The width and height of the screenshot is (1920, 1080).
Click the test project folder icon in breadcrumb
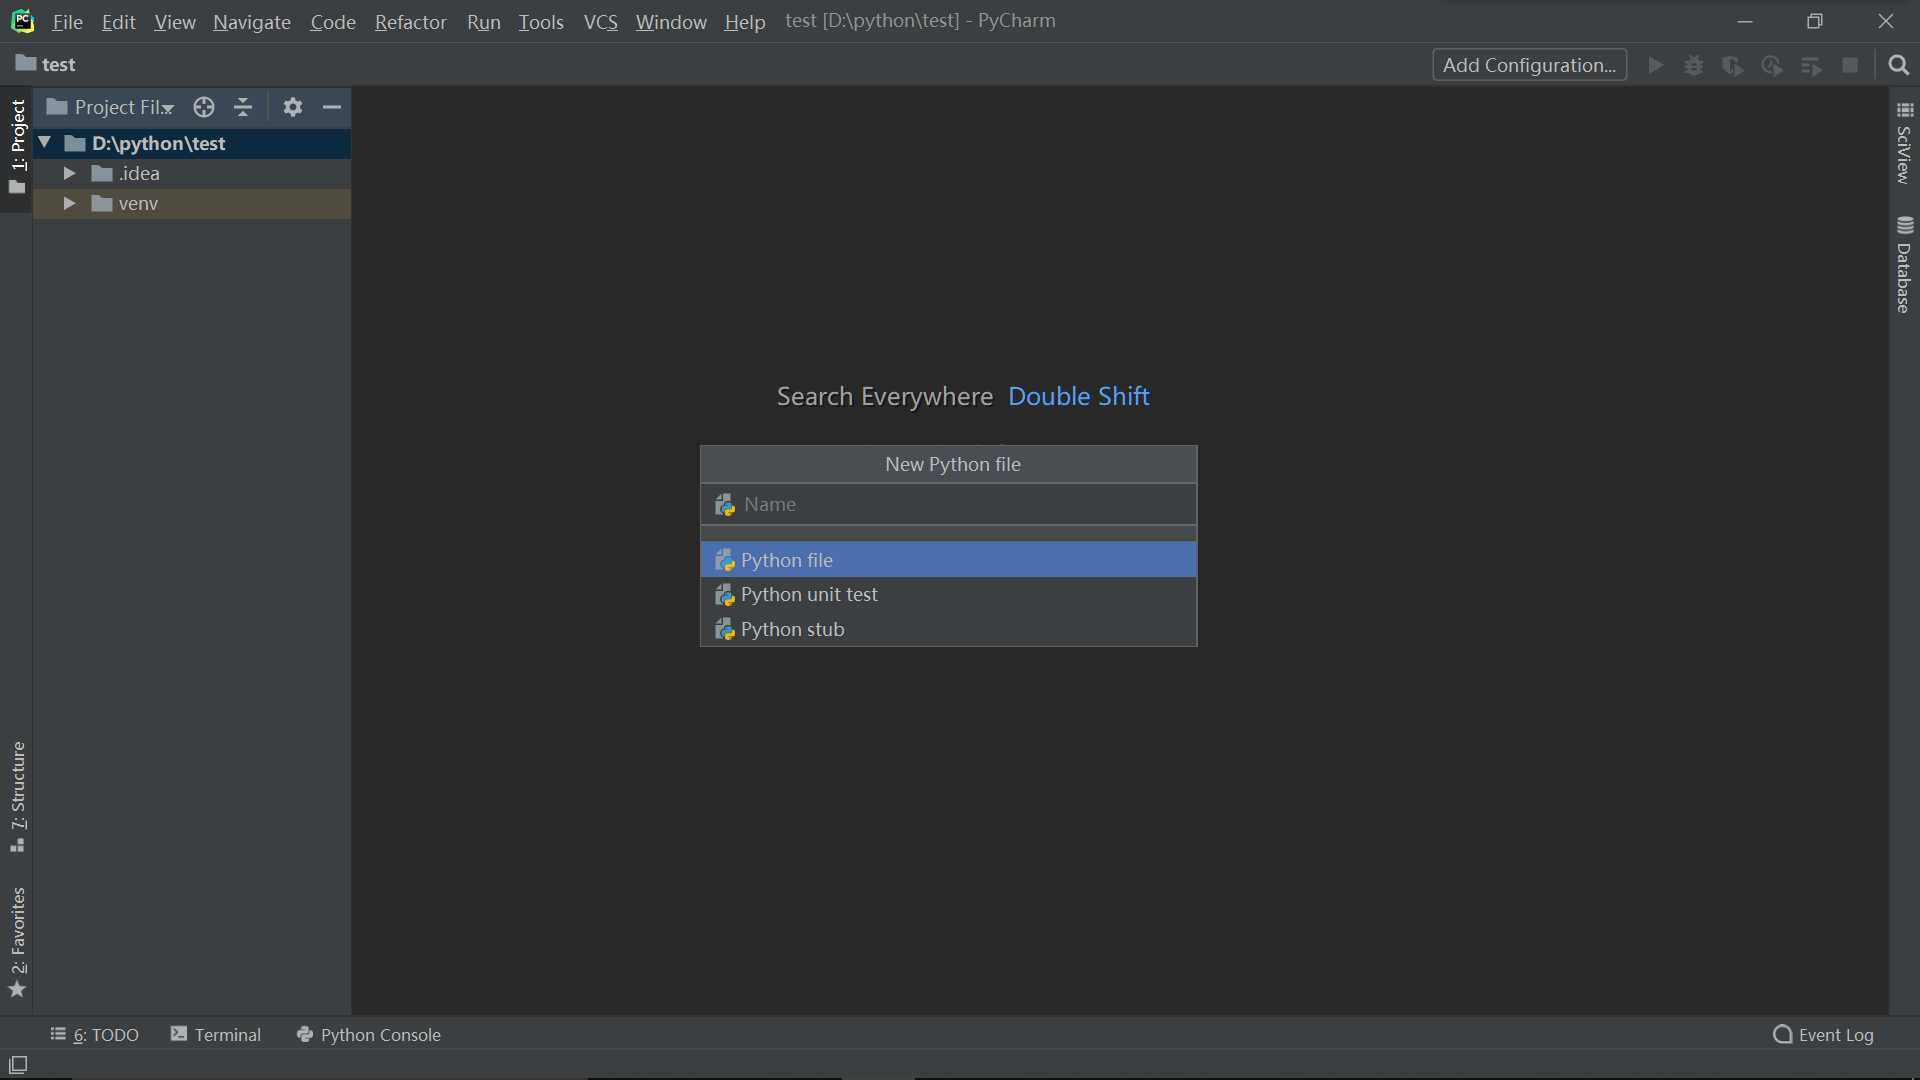point(26,63)
